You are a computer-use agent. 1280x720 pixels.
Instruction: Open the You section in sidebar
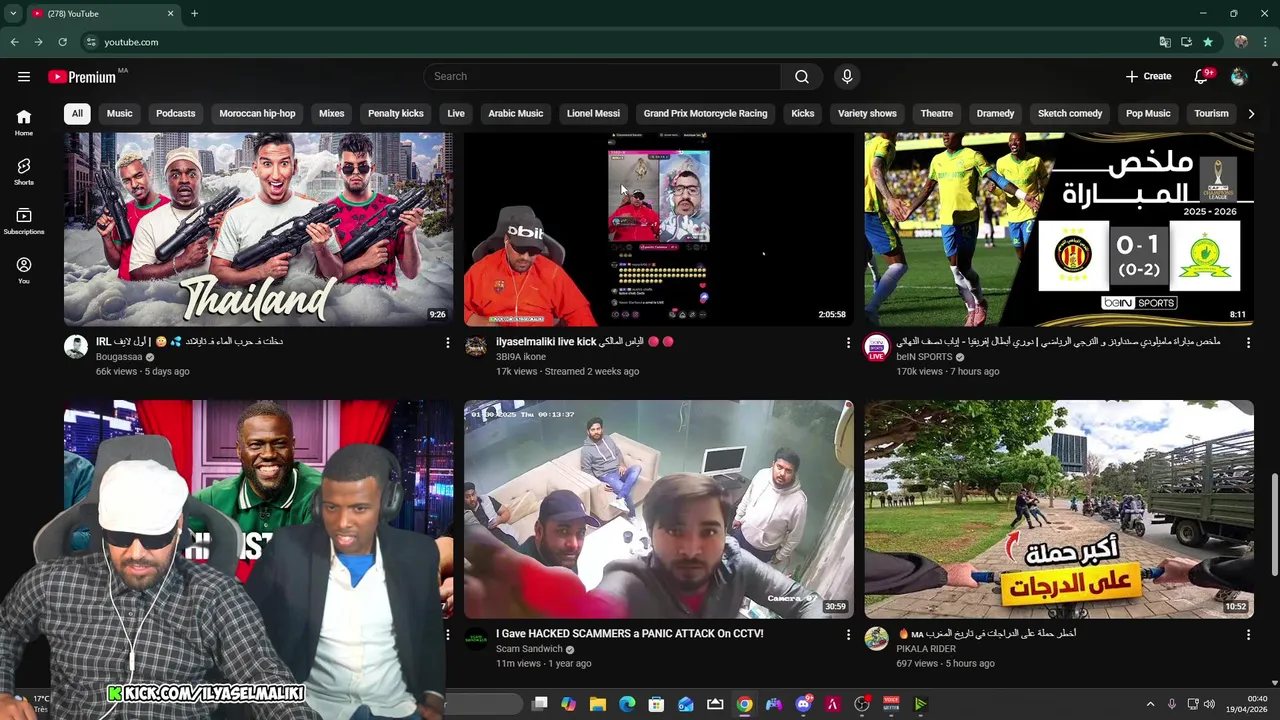[x=24, y=270]
